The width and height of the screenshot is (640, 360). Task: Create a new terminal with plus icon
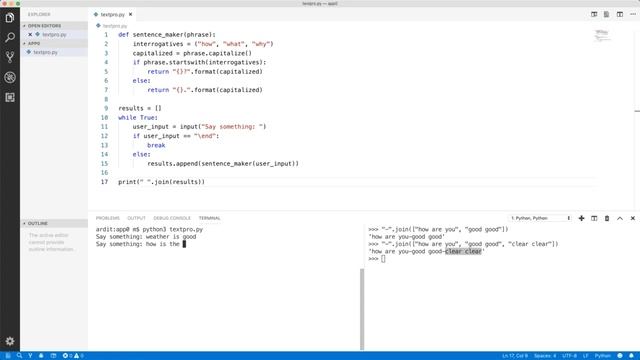coord(581,218)
